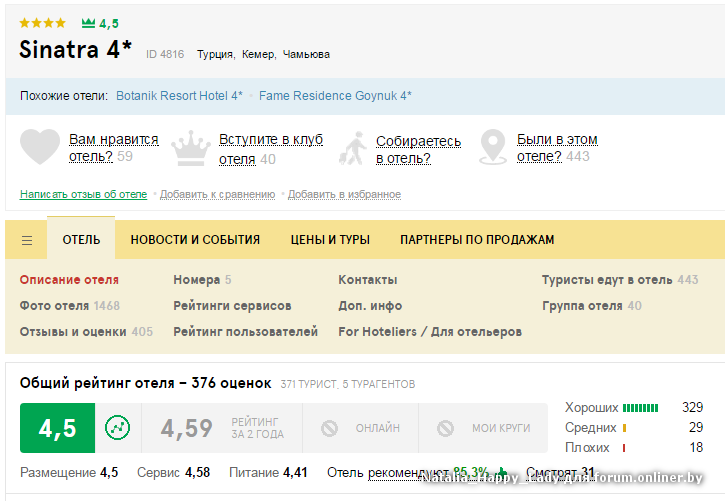Click the traveler with suitcase icon

[x=353, y=148]
